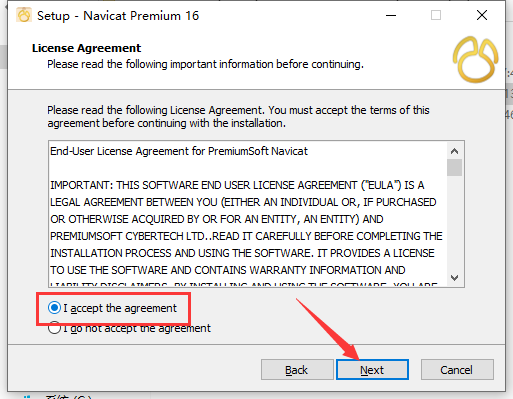The width and height of the screenshot is (513, 399).
Task: Click inside the EULA text box
Action: (x=248, y=214)
